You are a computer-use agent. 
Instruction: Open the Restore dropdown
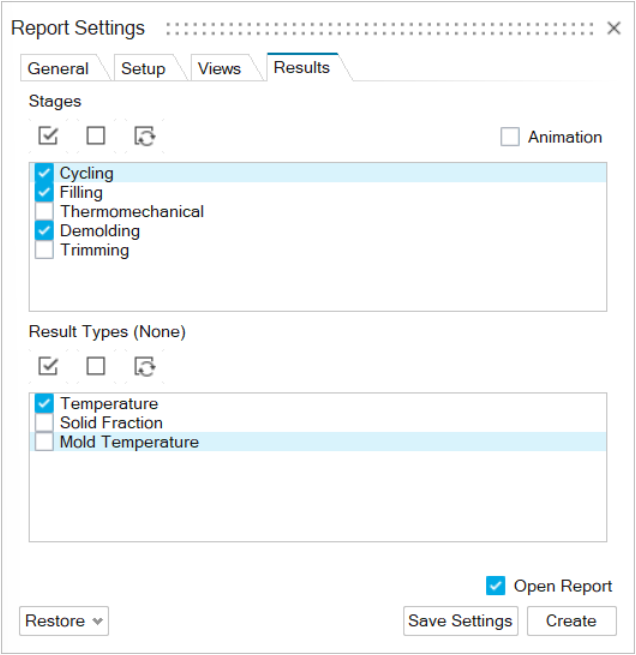coord(64,621)
